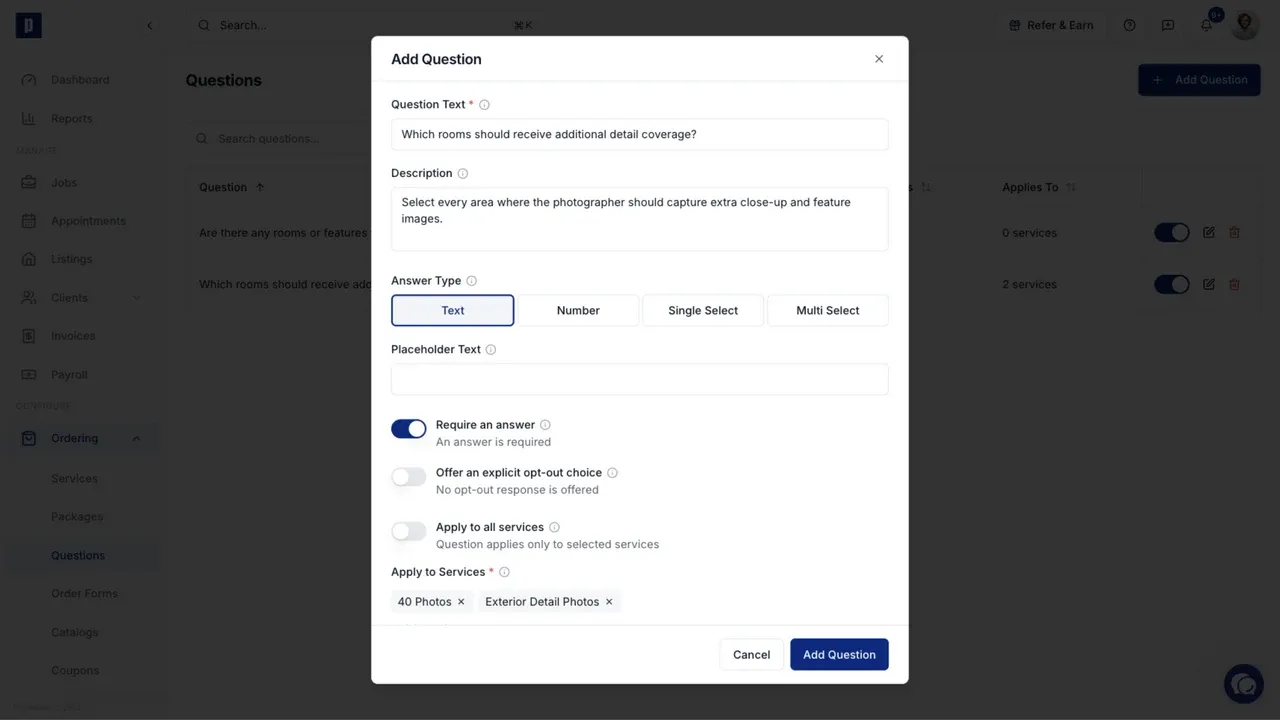Click the Apply to Services info icon
Image resolution: width=1280 pixels, height=720 pixels.
pyautogui.click(x=504, y=573)
